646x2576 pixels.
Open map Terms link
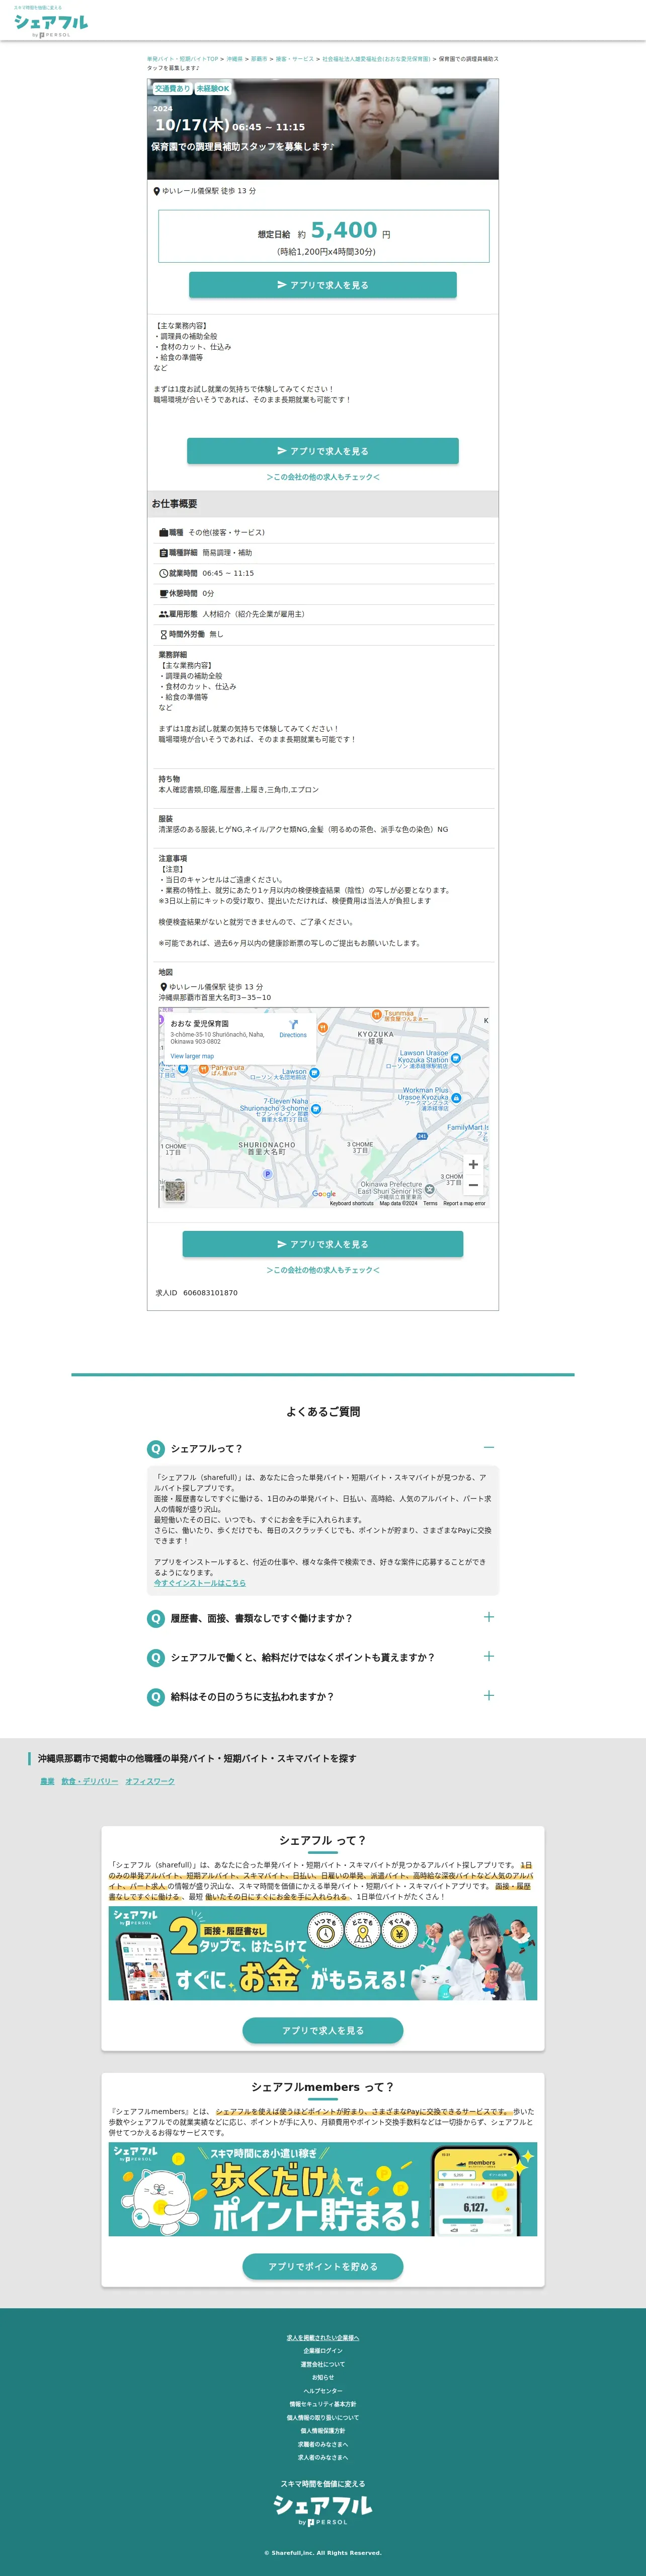pyautogui.click(x=430, y=1203)
